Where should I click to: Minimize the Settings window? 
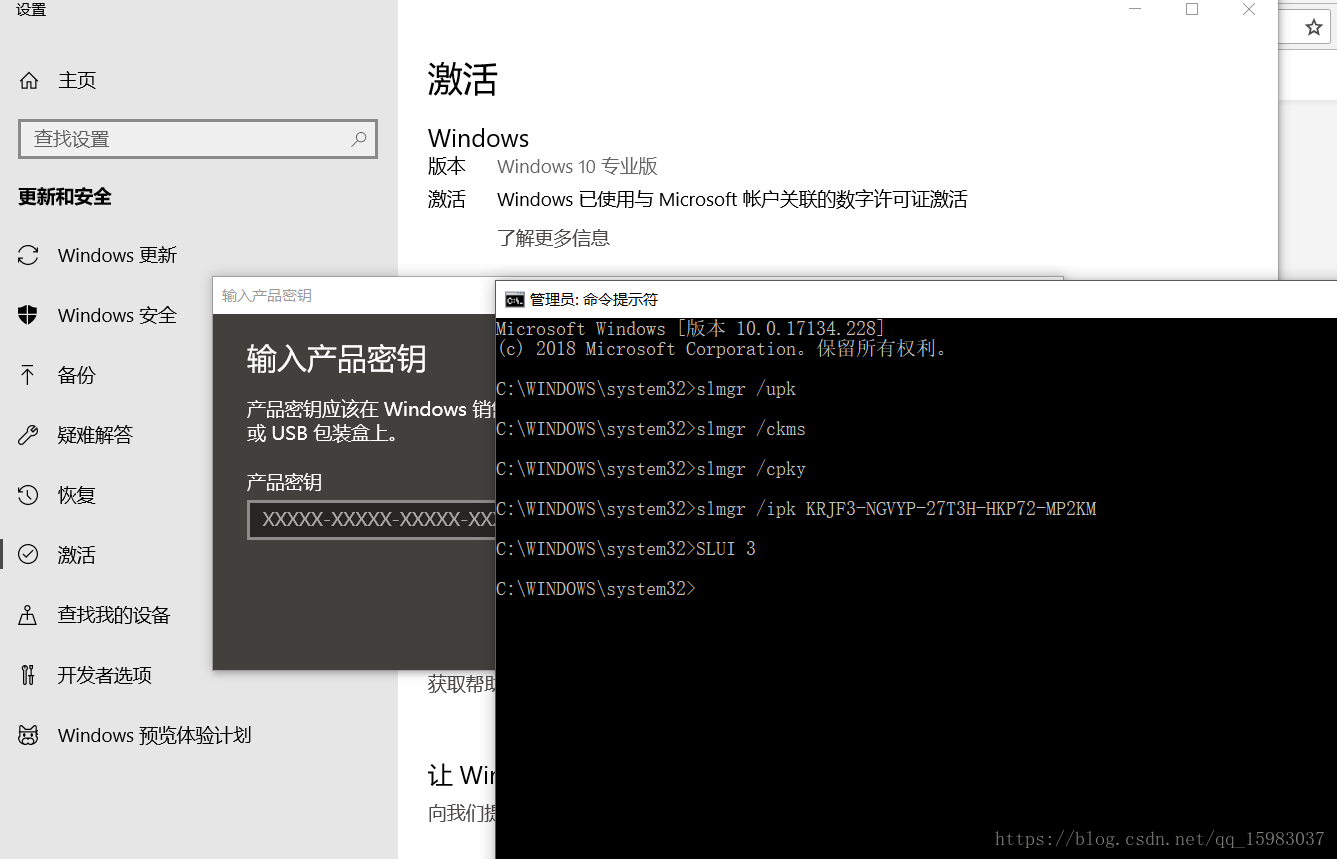coord(1135,10)
